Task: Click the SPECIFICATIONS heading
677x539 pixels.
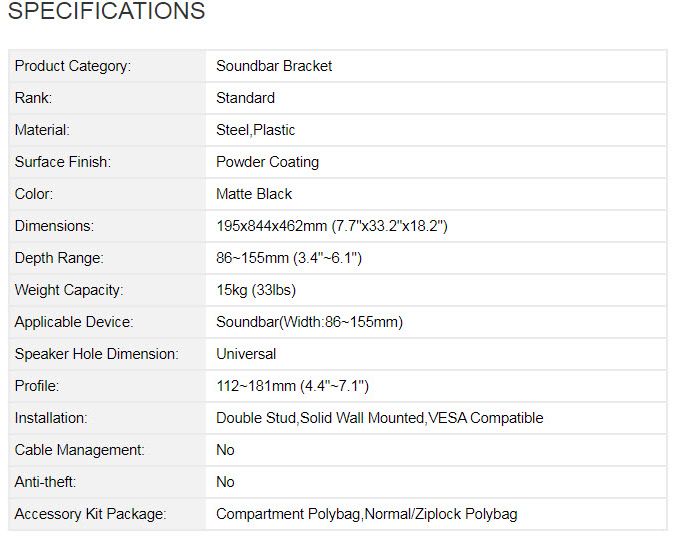Action: 106,12
